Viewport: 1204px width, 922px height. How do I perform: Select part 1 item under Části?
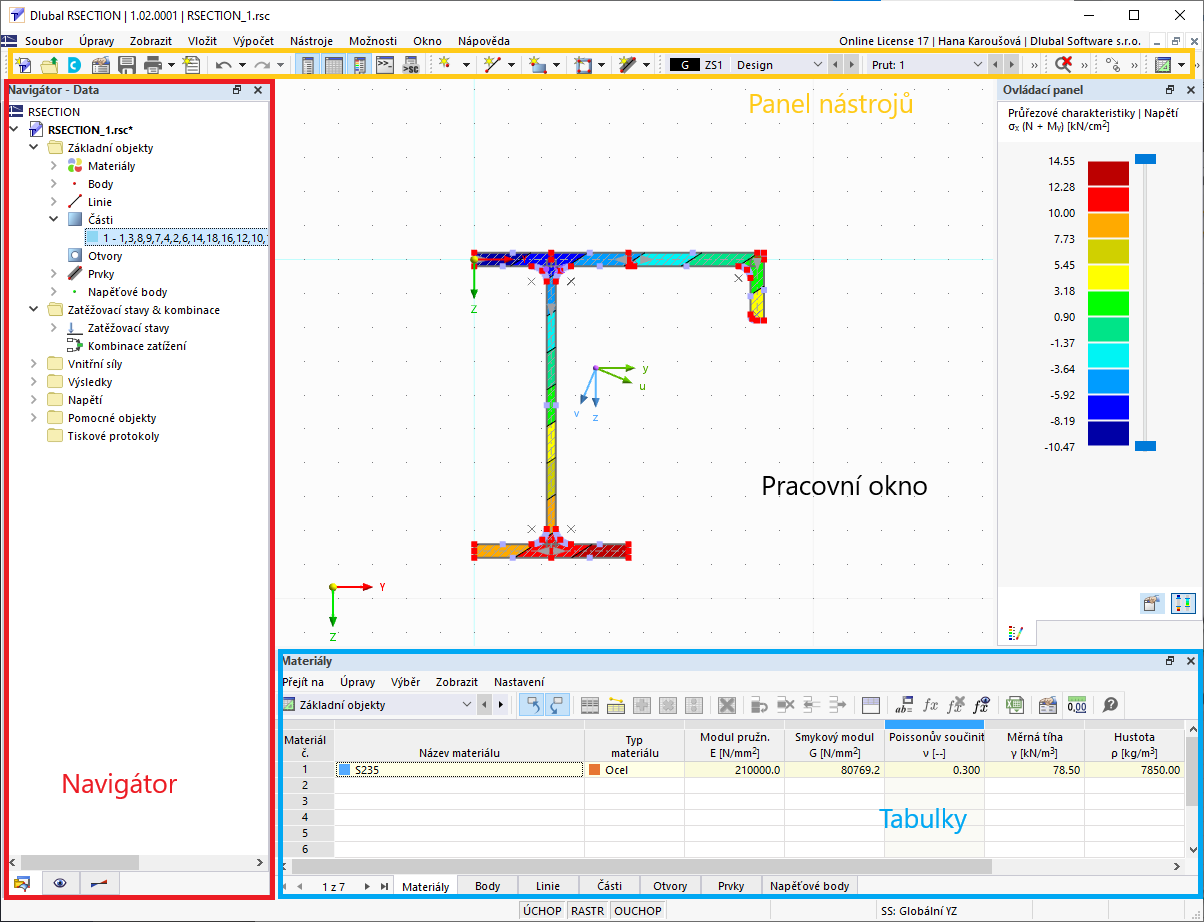(175, 238)
